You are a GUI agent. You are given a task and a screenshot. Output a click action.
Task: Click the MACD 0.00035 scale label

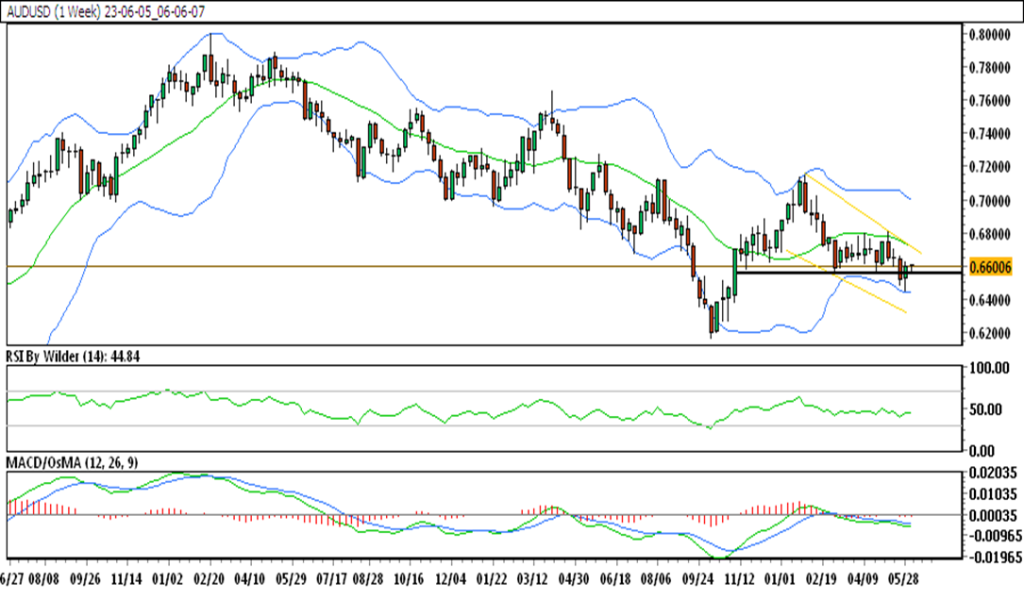click(x=994, y=516)
